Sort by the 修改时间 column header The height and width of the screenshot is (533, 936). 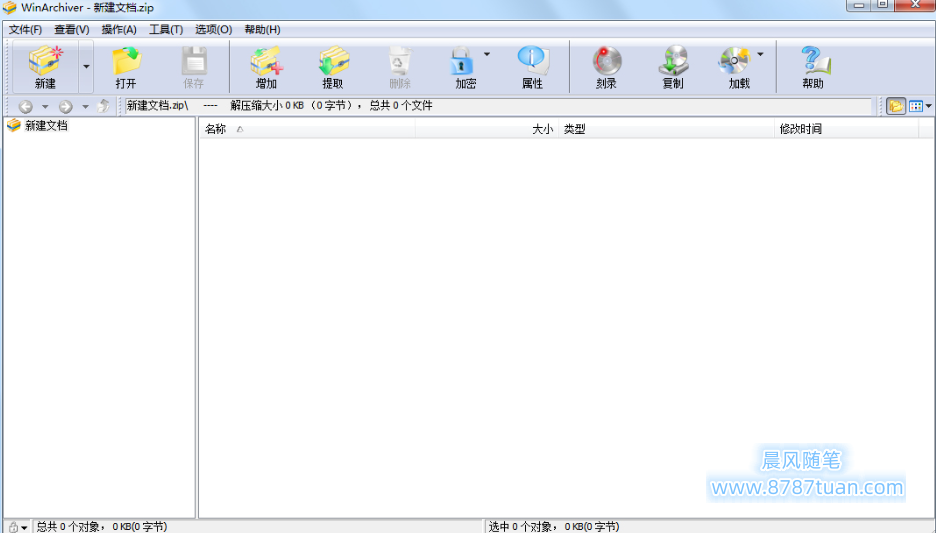(846, 129)
